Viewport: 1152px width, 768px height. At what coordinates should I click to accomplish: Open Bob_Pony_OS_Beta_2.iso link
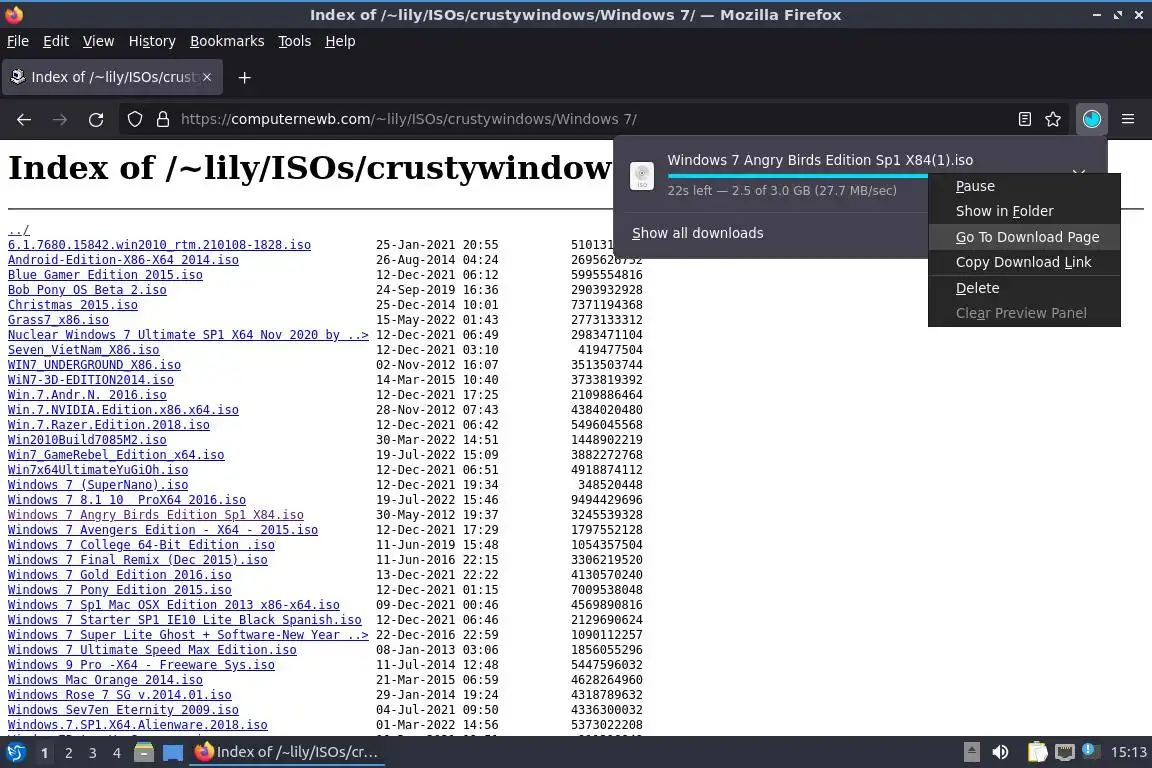[x=87, y=290]
